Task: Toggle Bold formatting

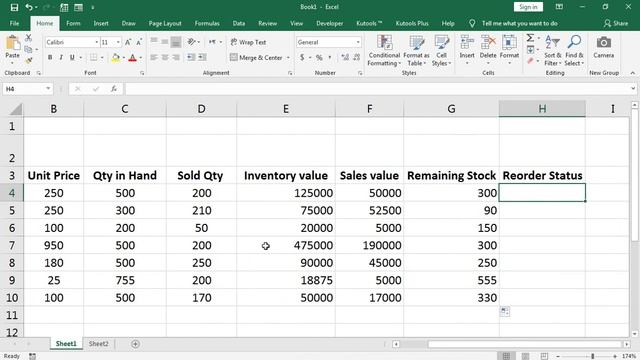Action: click(x=50, y=58)
